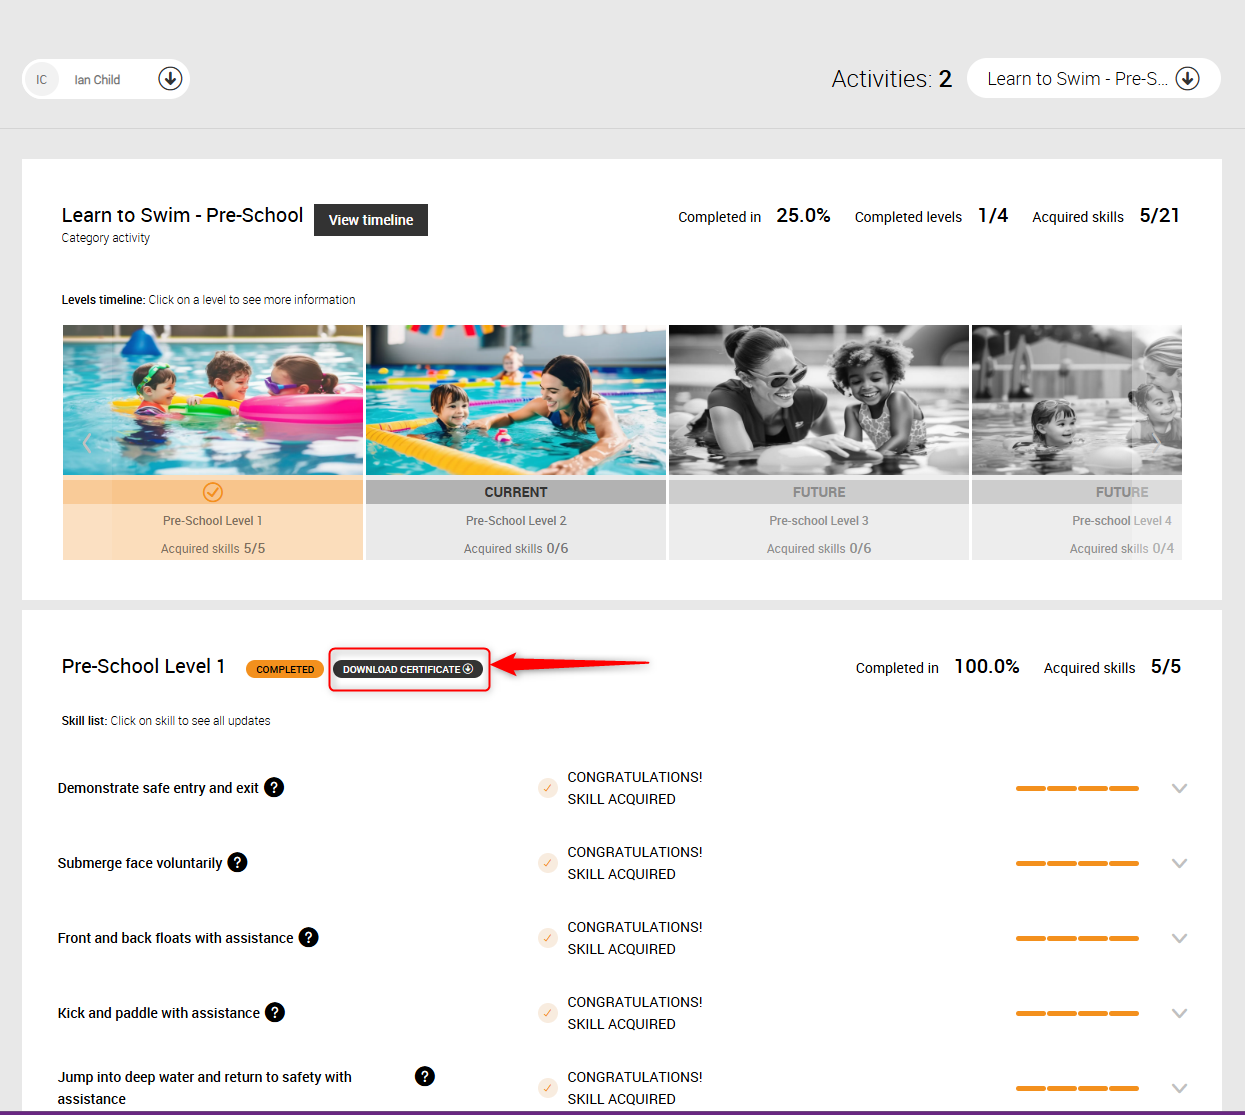This screenshot has height=1115, width=1245.
Task: Click help icon beside Submerge face voluntarily
Action: pos(237,863)
